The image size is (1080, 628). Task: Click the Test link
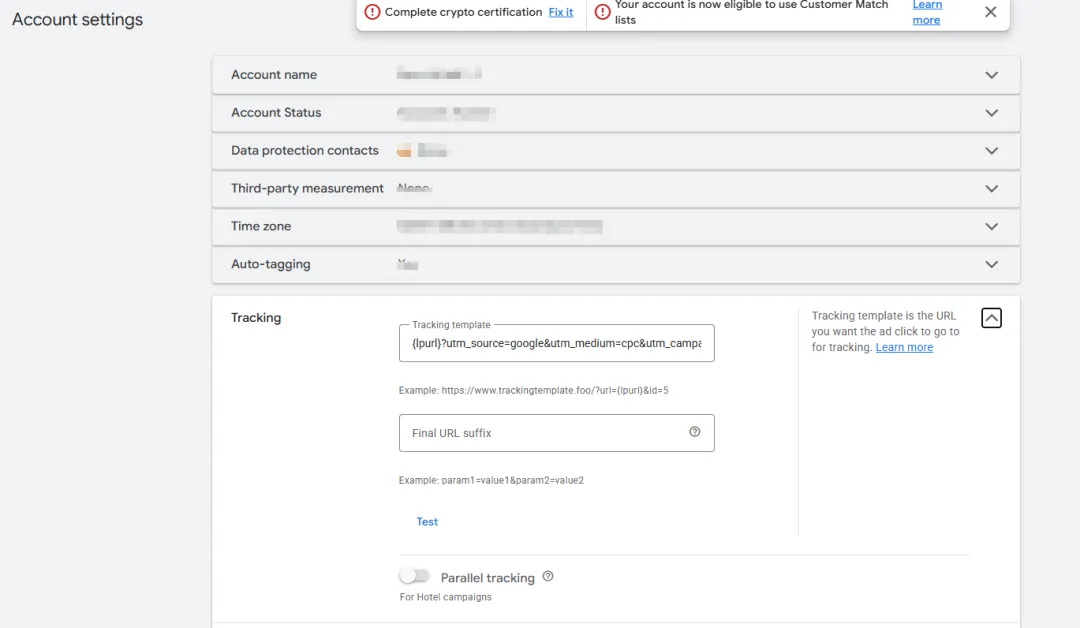(x=427, y=522)
